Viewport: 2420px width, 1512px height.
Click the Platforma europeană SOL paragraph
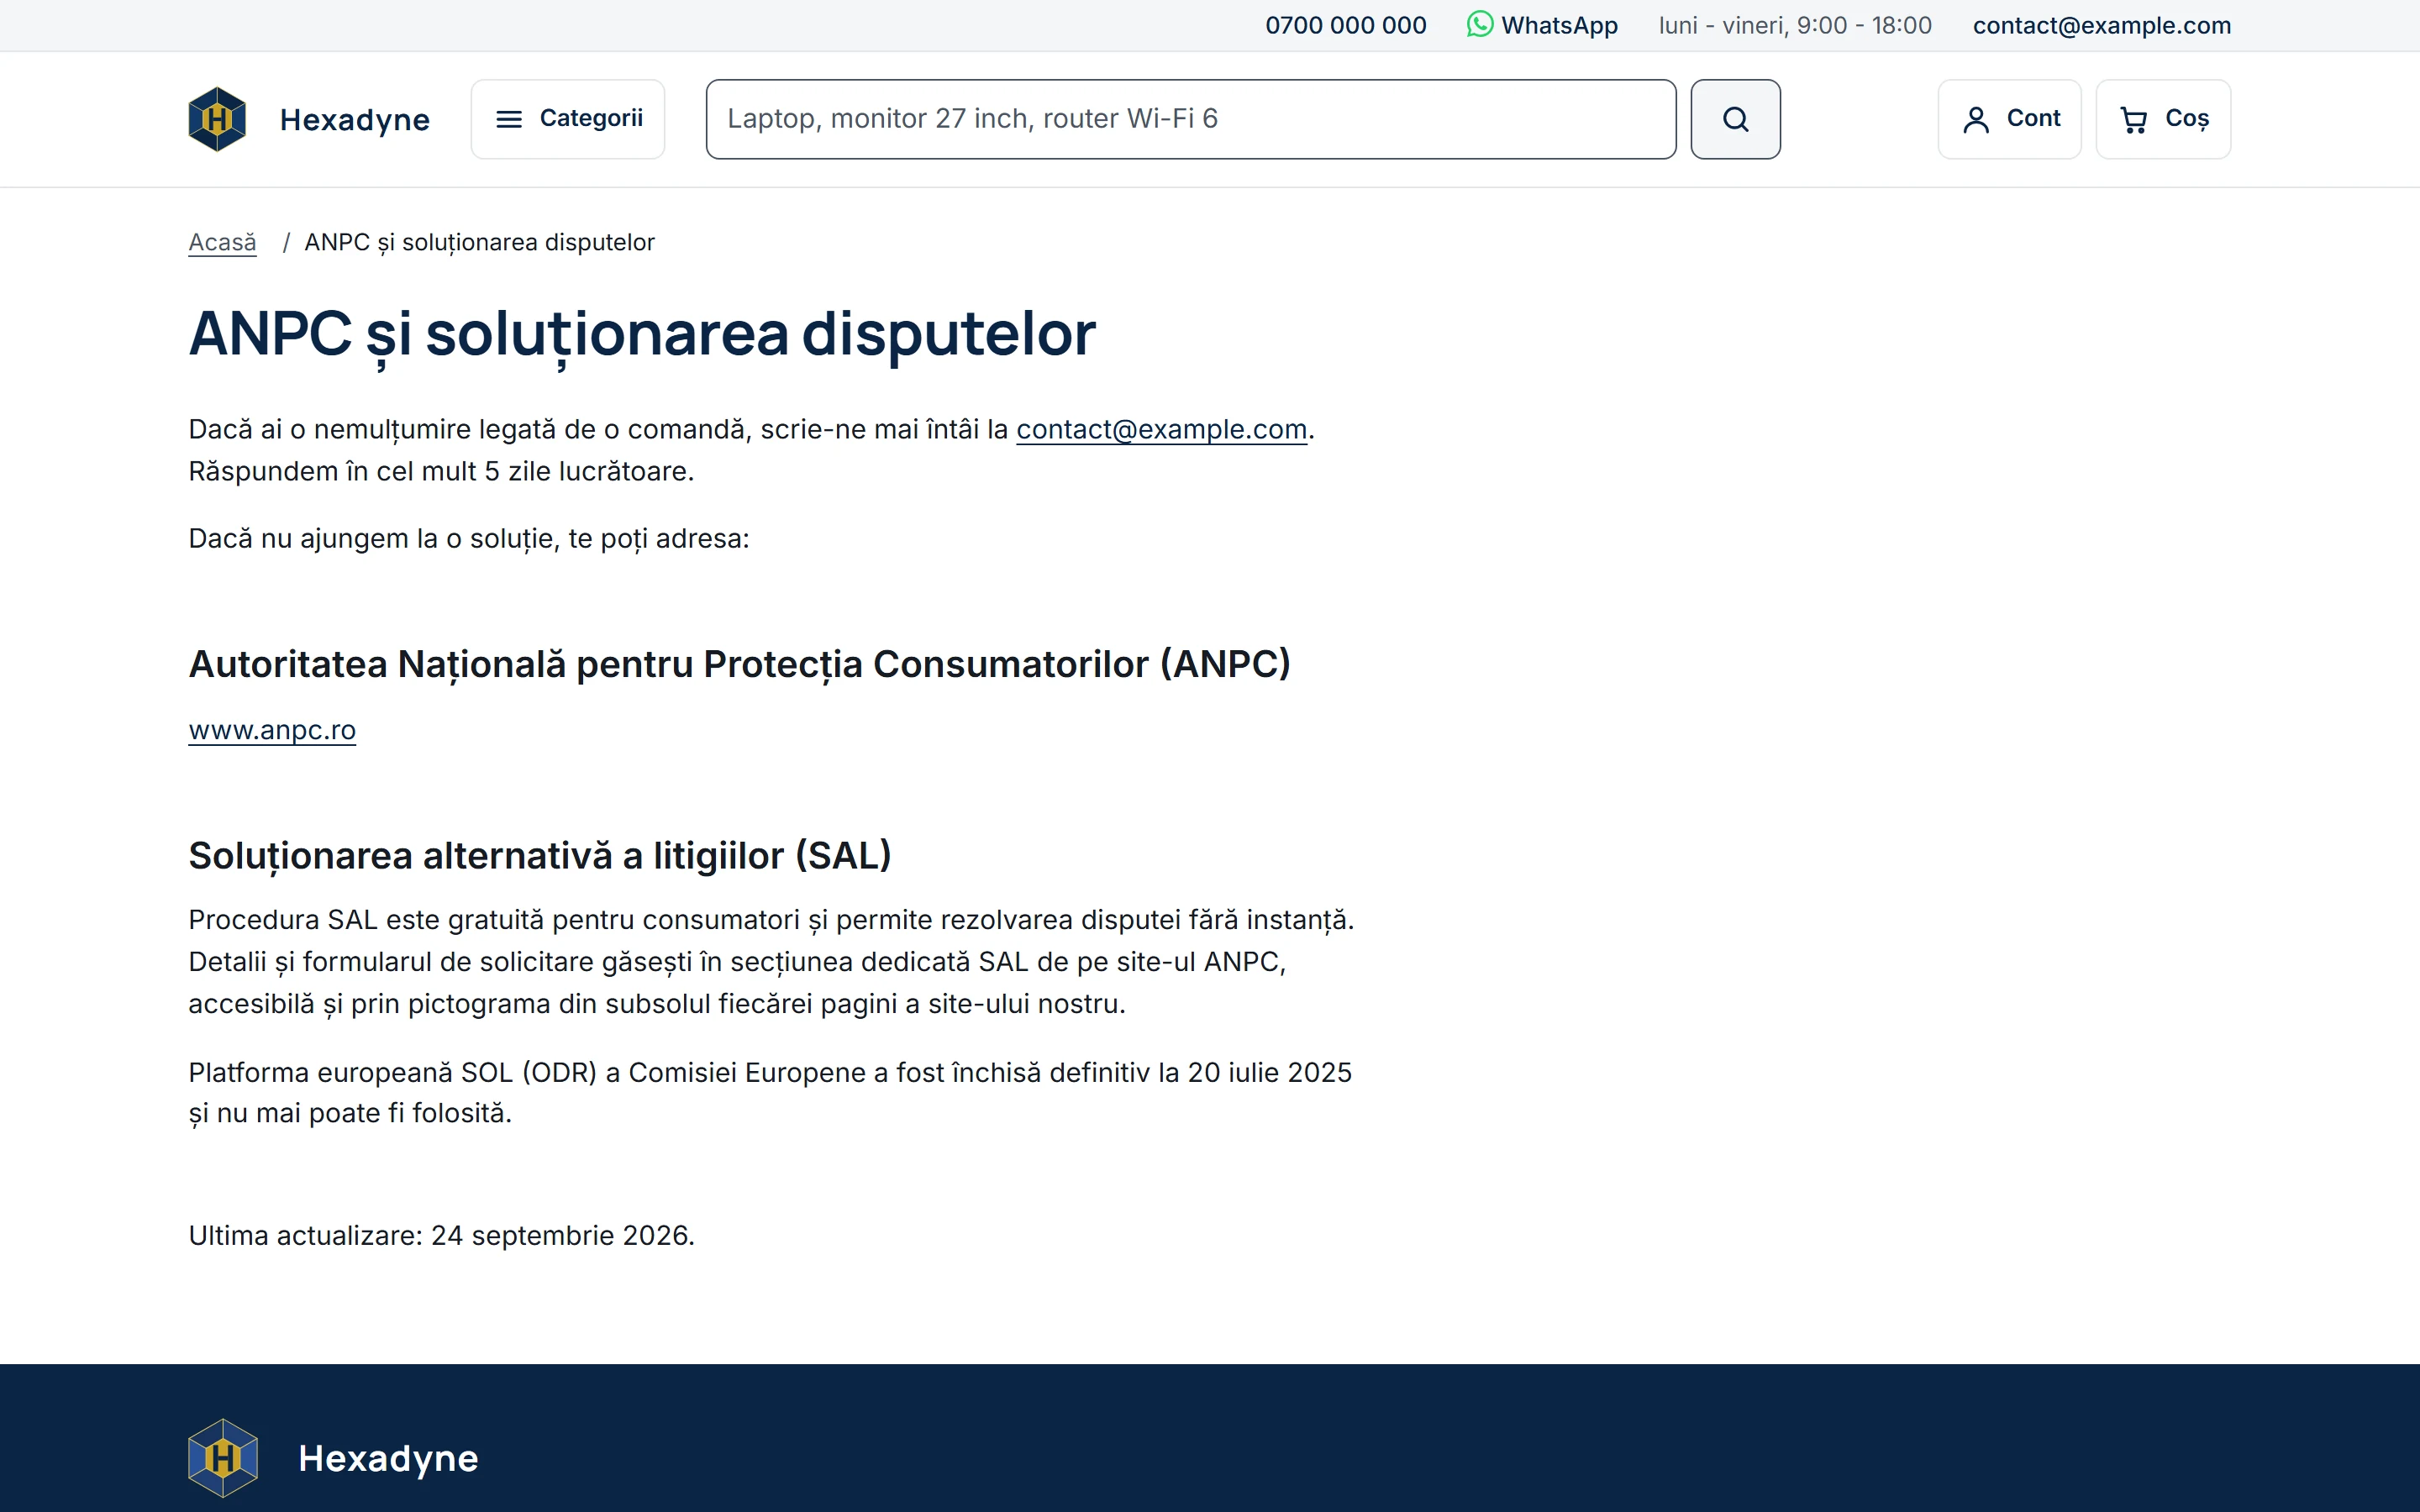pyautogui.click(x=770, y=1093)
